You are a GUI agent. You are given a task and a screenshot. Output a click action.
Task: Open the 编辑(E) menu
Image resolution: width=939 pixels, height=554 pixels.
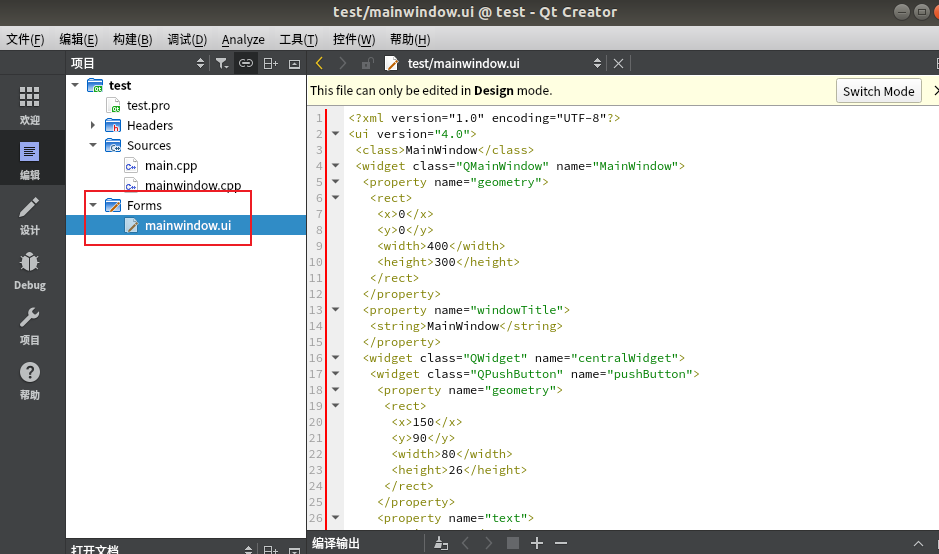tap(78, 40)
